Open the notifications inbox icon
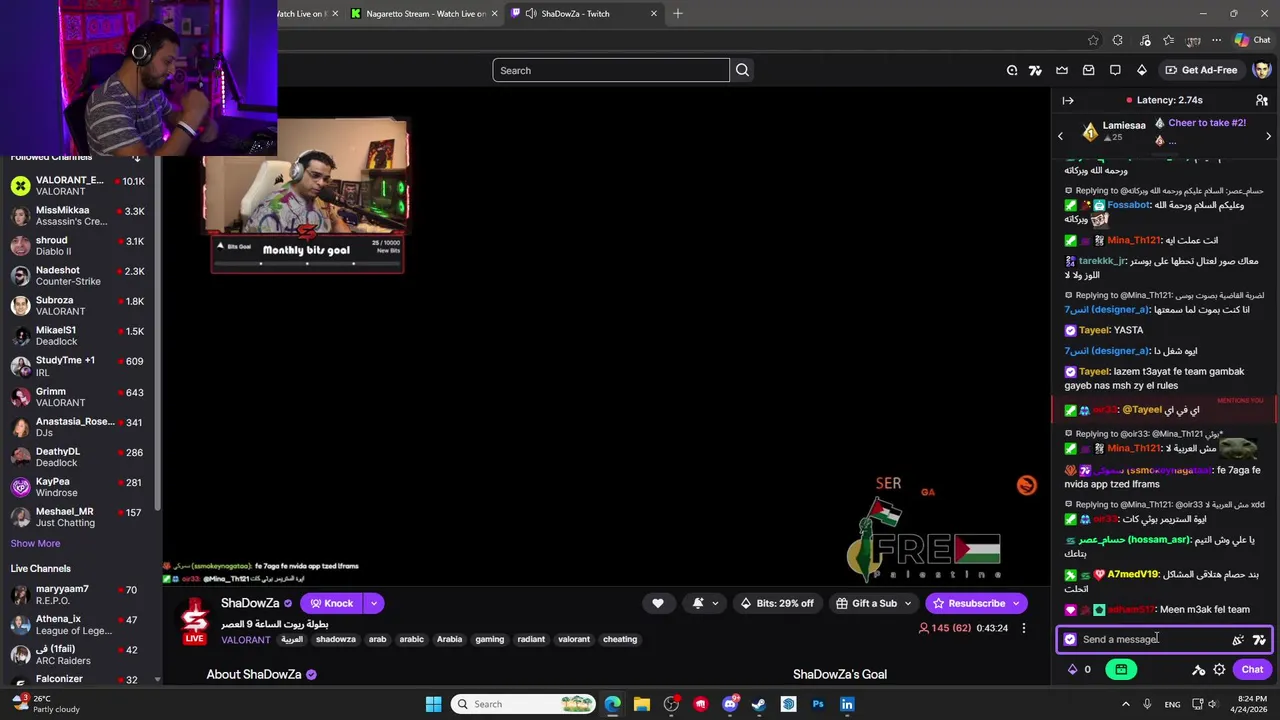Viewport: 1280px width, 720px height. pyautogui.click(x=1088, y=70)
